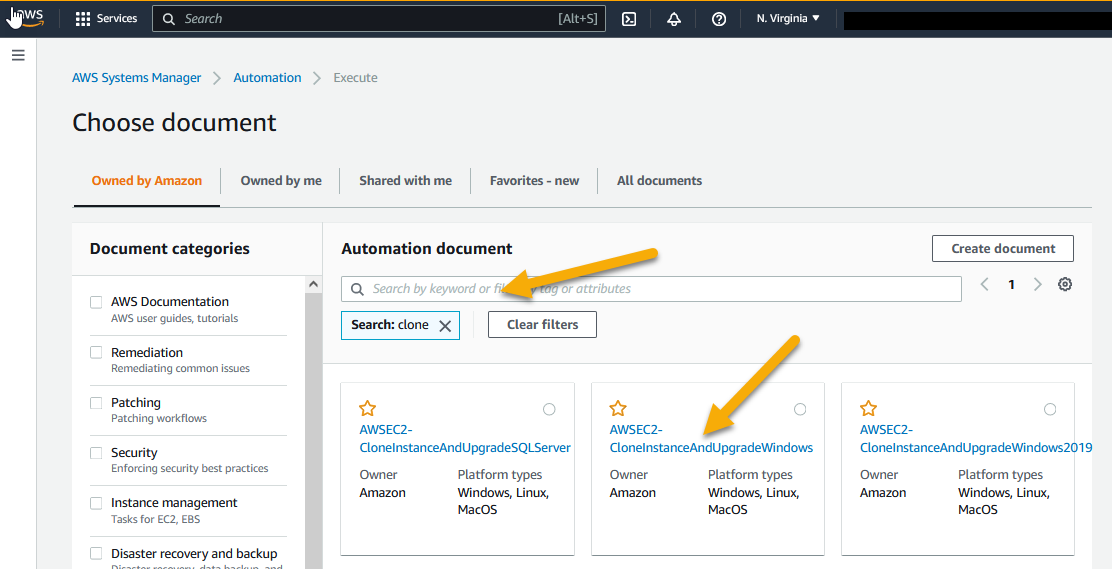Screen dimensions: 1112x569
Task: Open the Favorites - new tab
Action: pyautogui.click(x=535, y=181)
